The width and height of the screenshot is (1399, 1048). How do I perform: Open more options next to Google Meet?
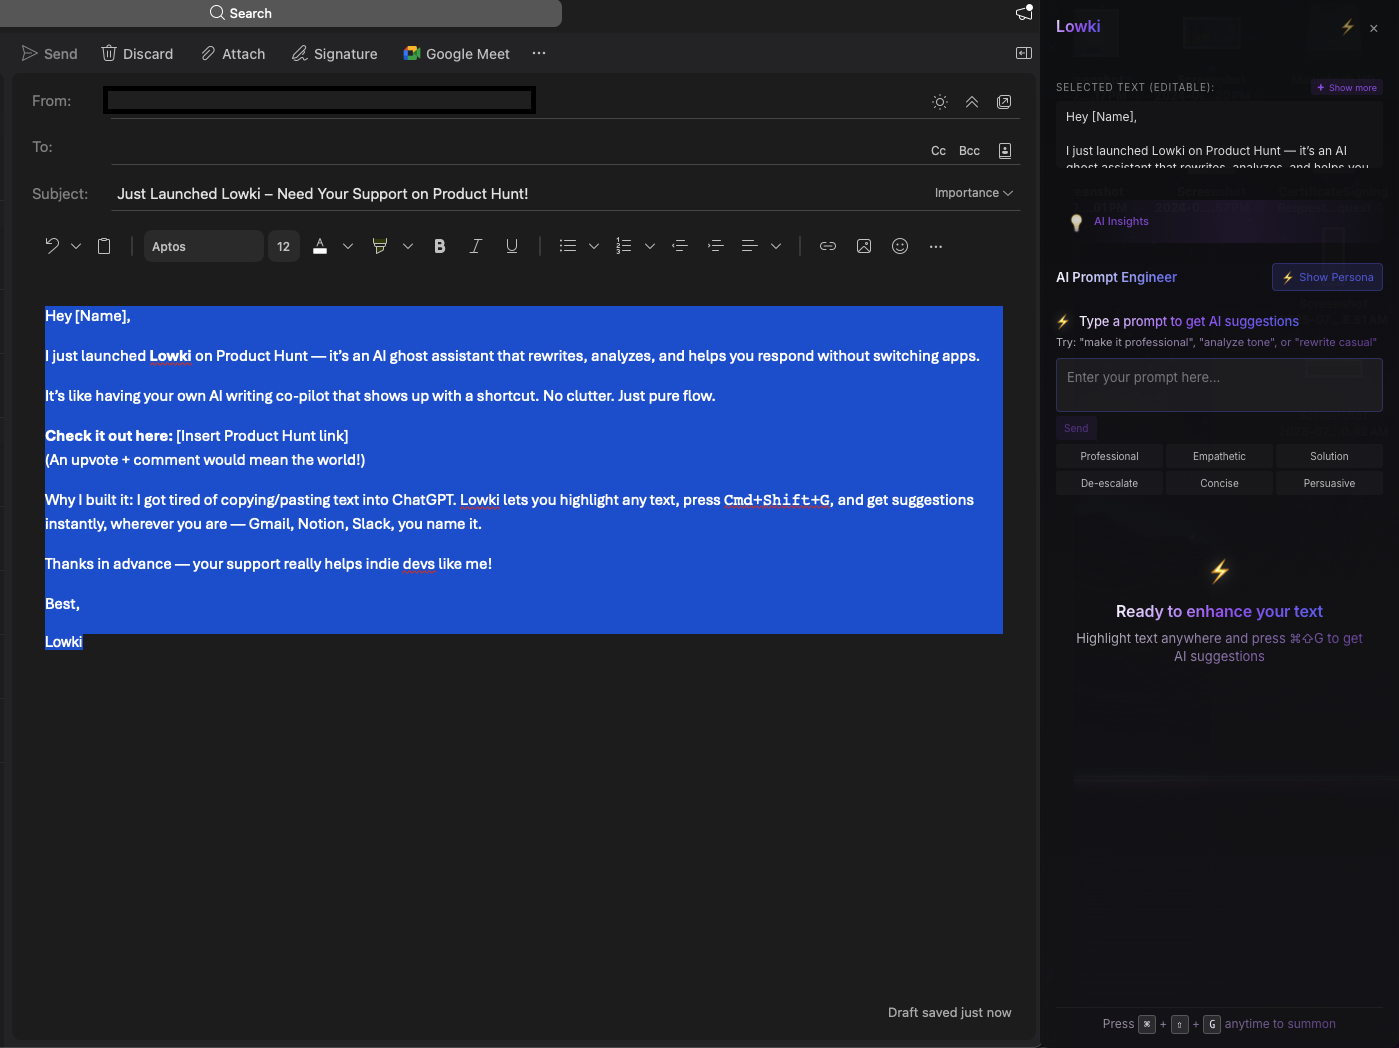(x=539, y=53)
